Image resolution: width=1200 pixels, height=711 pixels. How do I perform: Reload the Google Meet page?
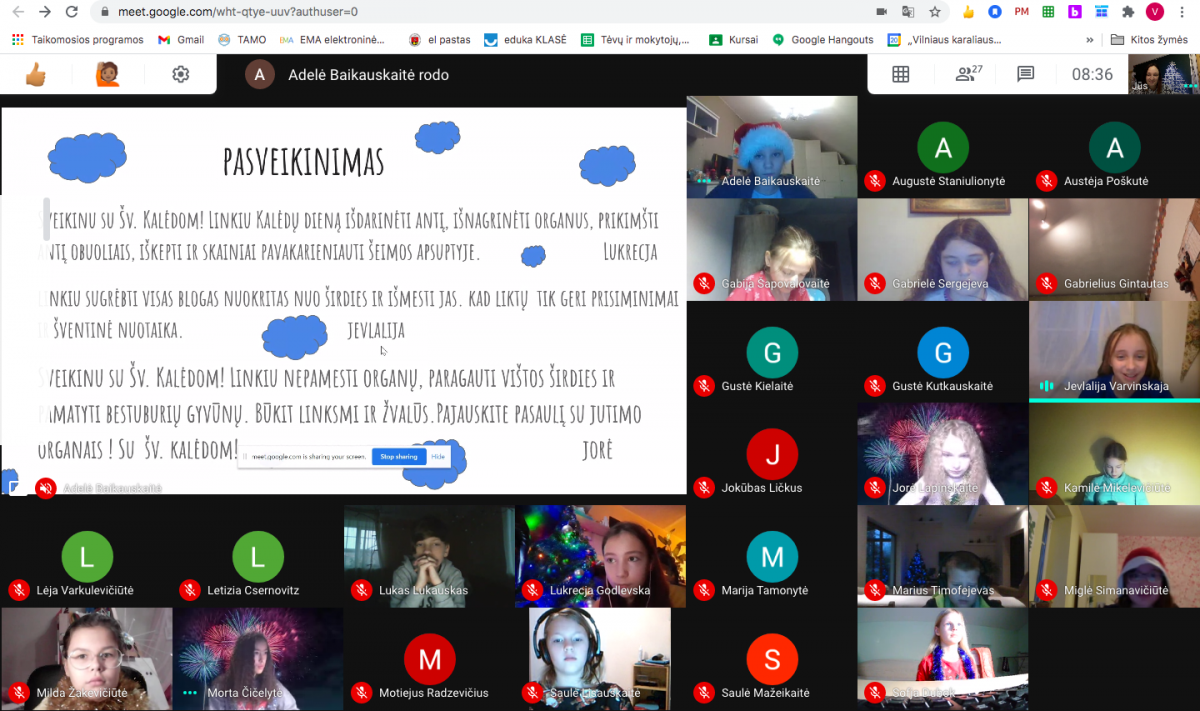(71, 12)
